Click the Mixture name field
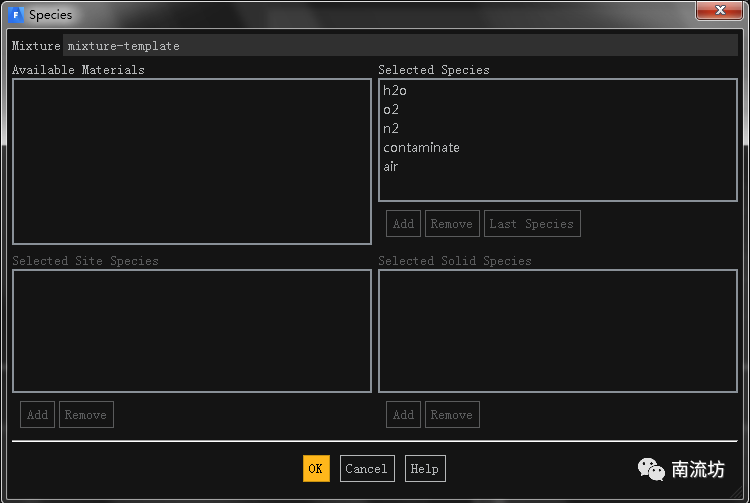Screen dimensions: 750x503 tap(400, 46)
